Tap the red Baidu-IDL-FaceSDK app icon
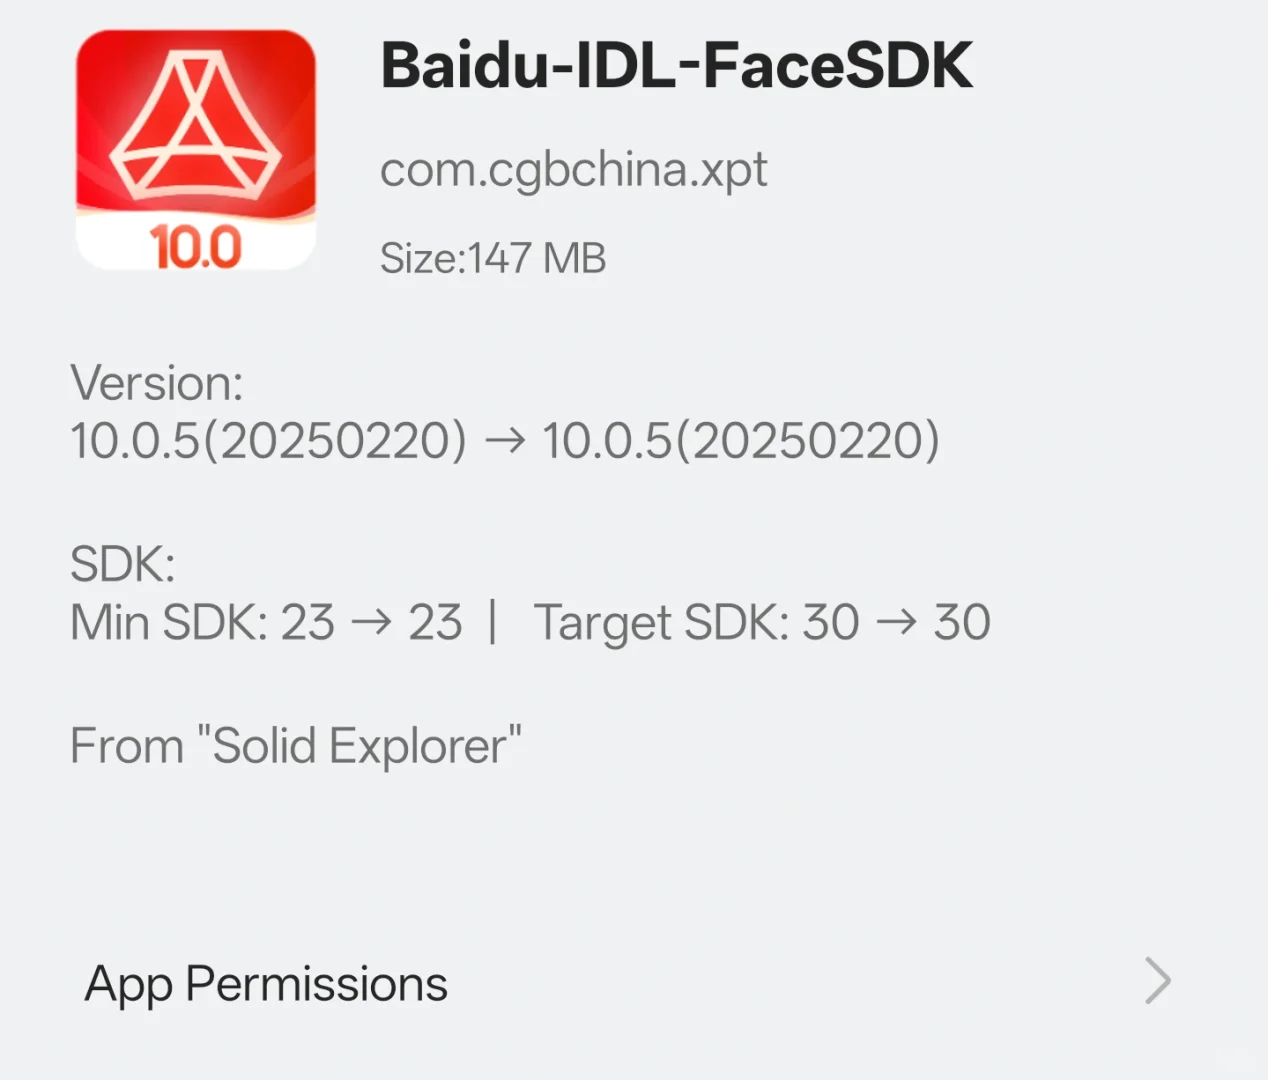This screenshot has width=1268, height=1080. point(196,150)
